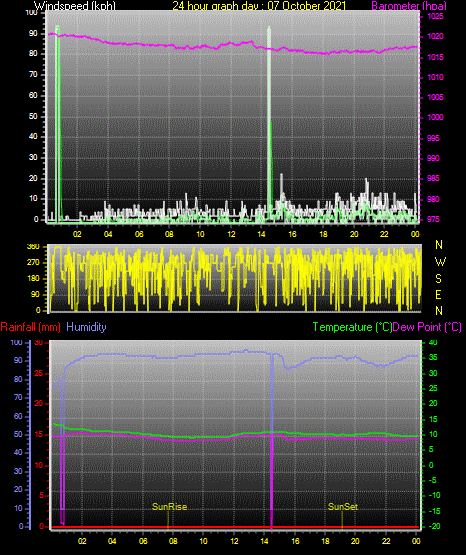This screenshot has width=466, height=555.
Task: Click the 90 degree direction scale value
Action: pos(35,294)
